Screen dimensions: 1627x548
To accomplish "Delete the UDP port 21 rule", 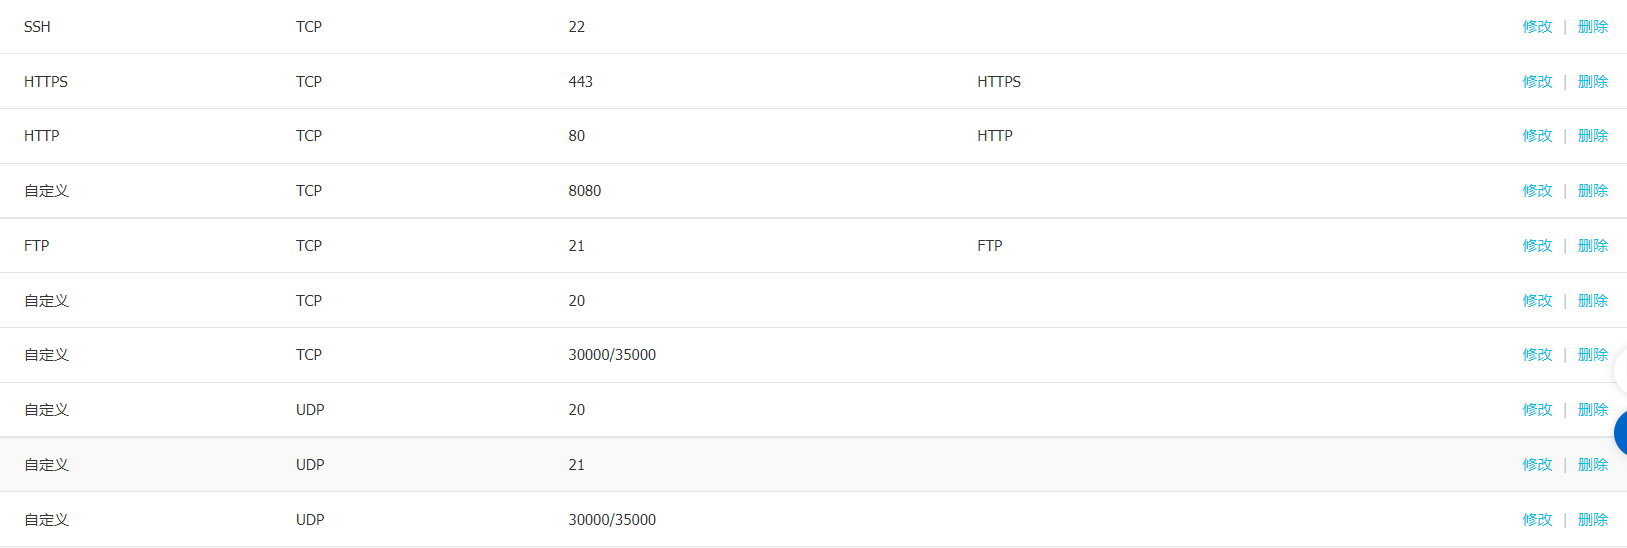I will pos(1593,465).
